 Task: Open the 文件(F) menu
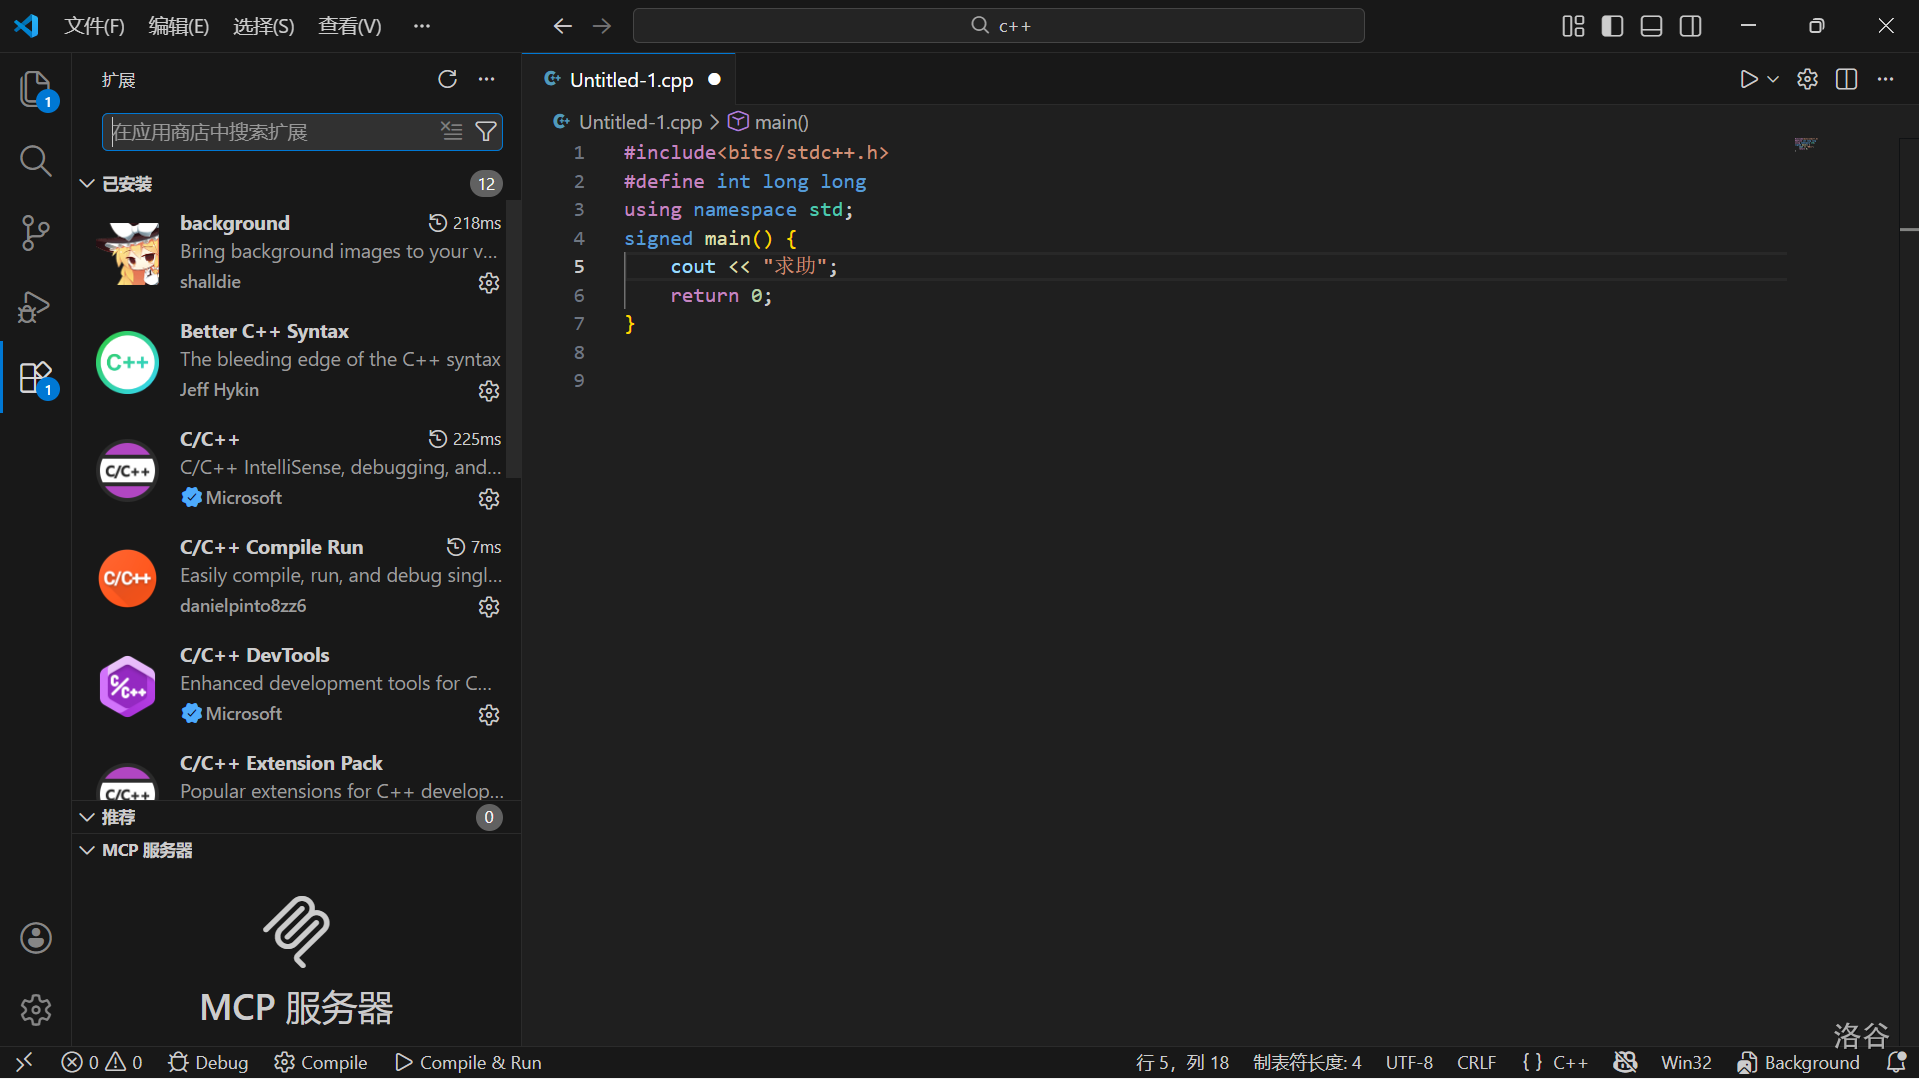[x=94, y=26]
